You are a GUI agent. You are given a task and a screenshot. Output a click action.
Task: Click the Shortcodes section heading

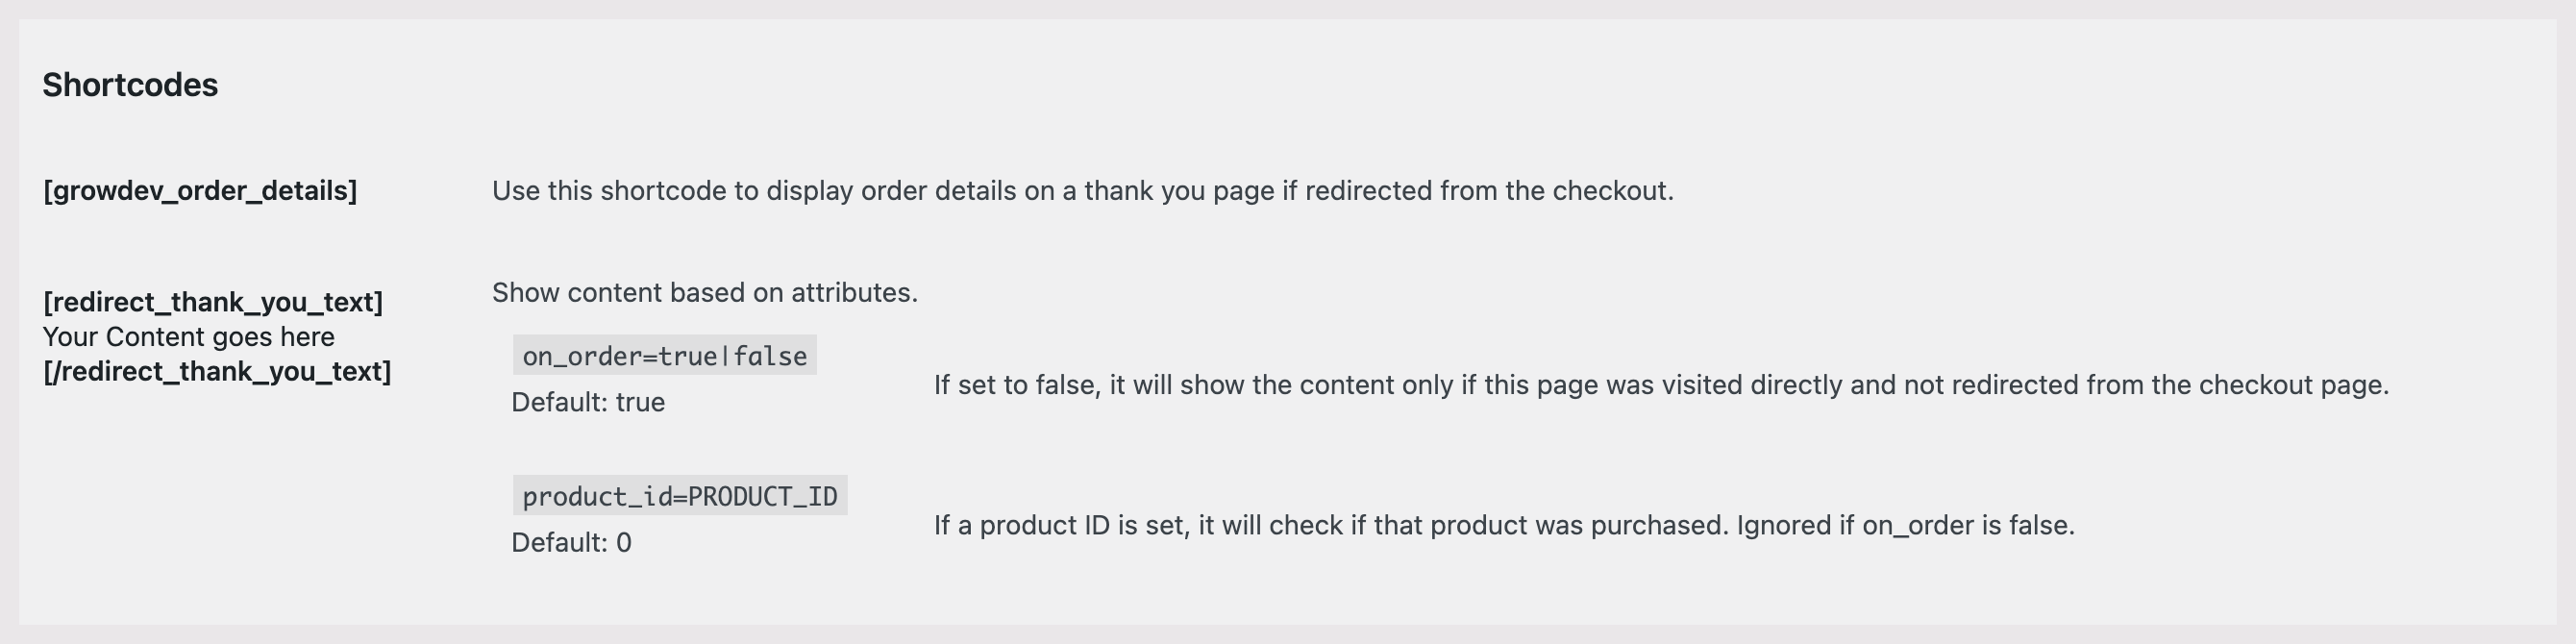click(130, 85)
